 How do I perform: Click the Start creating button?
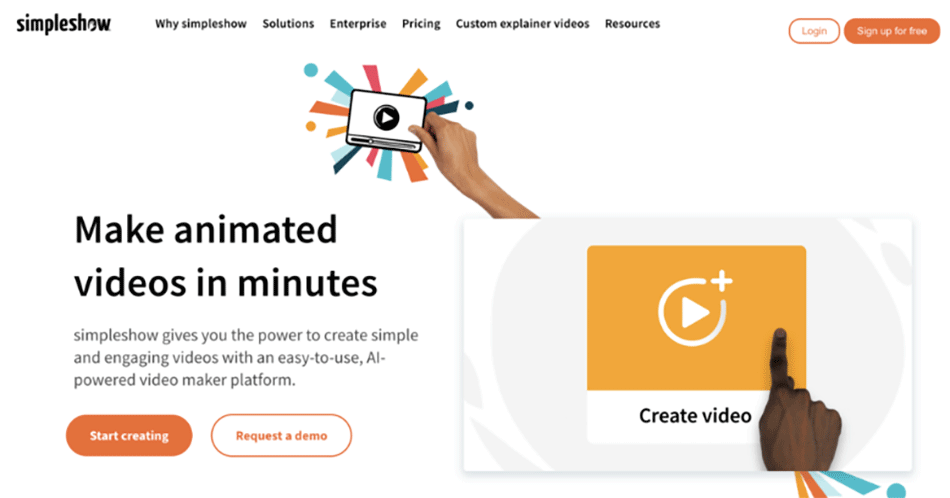129,436
